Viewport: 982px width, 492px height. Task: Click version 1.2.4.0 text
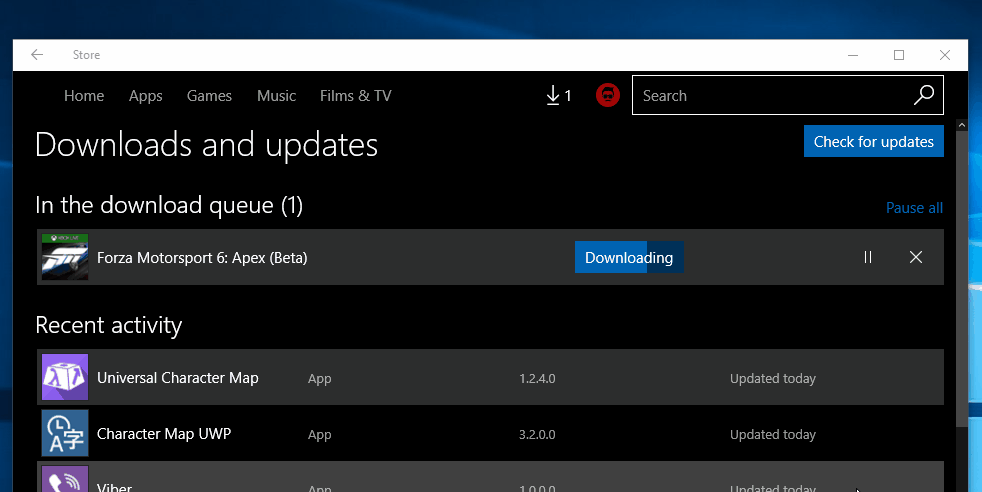(x=537, y=379)
